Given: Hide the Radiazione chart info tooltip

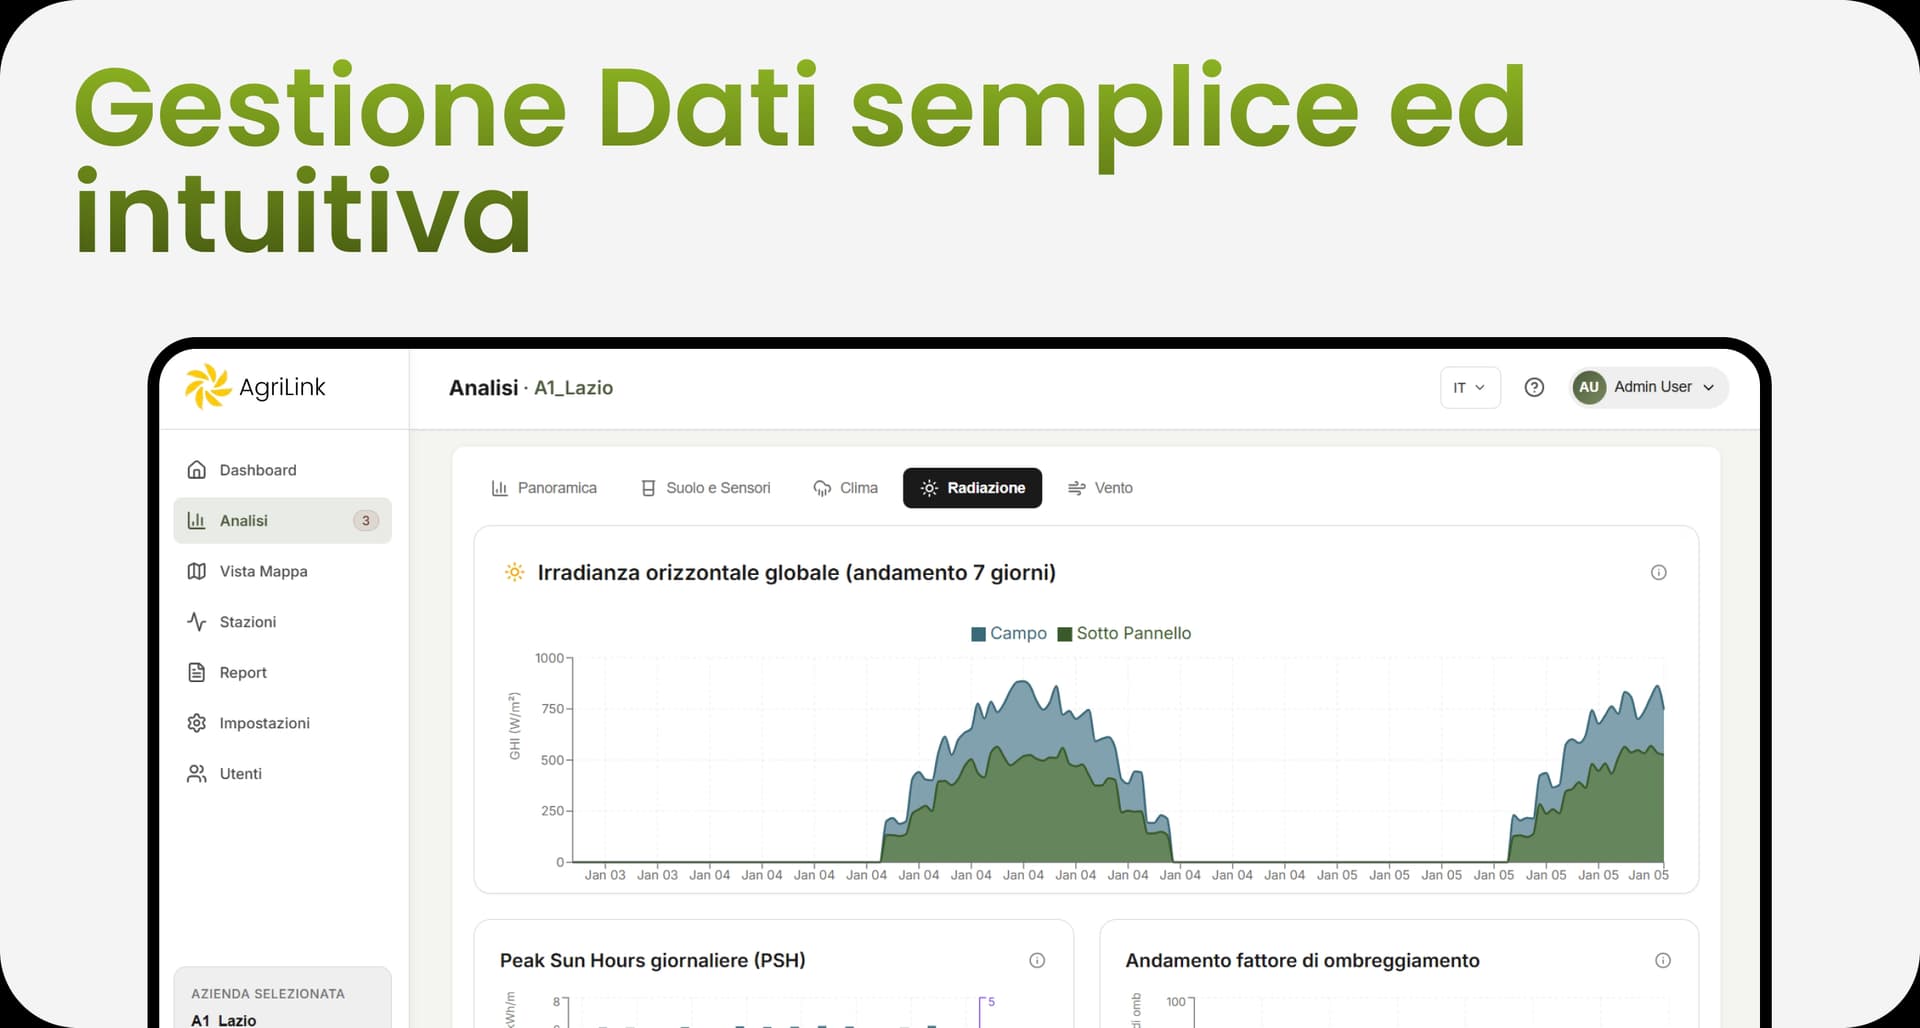Looking at the screenshot, I should [x=1659, y=572].
